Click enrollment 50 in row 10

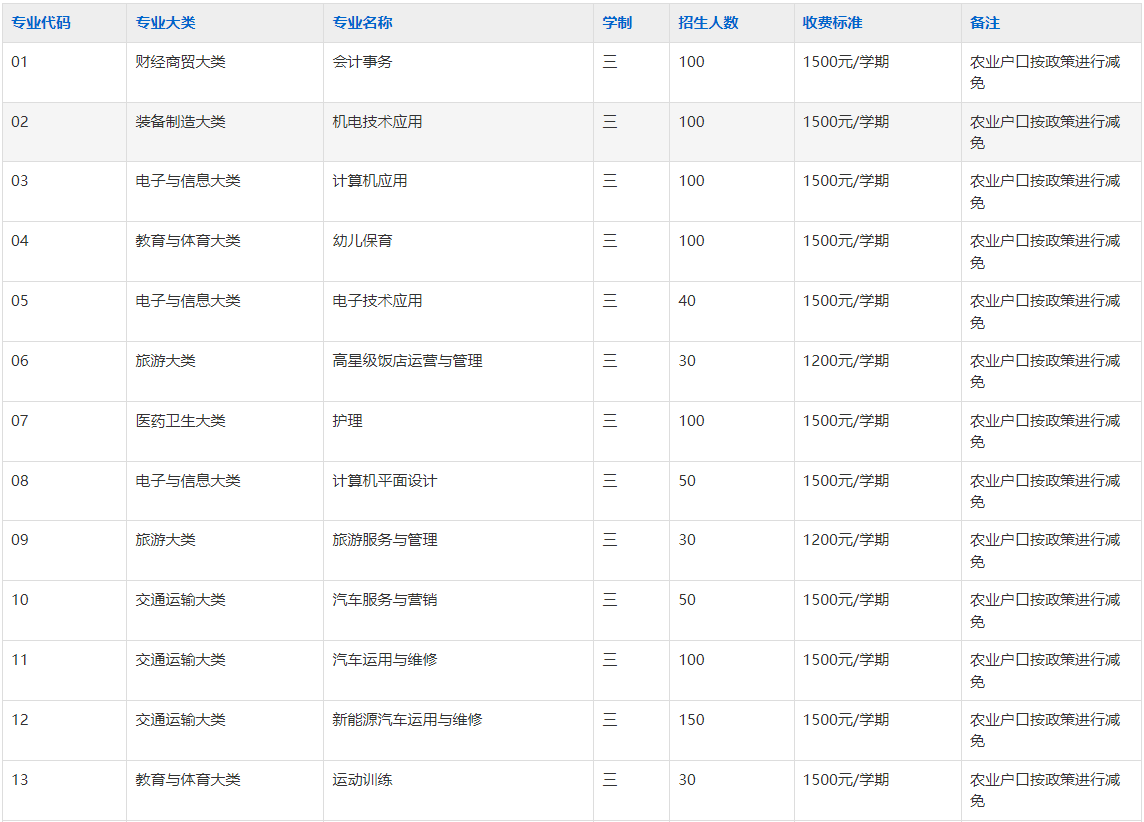click(687, 600)
